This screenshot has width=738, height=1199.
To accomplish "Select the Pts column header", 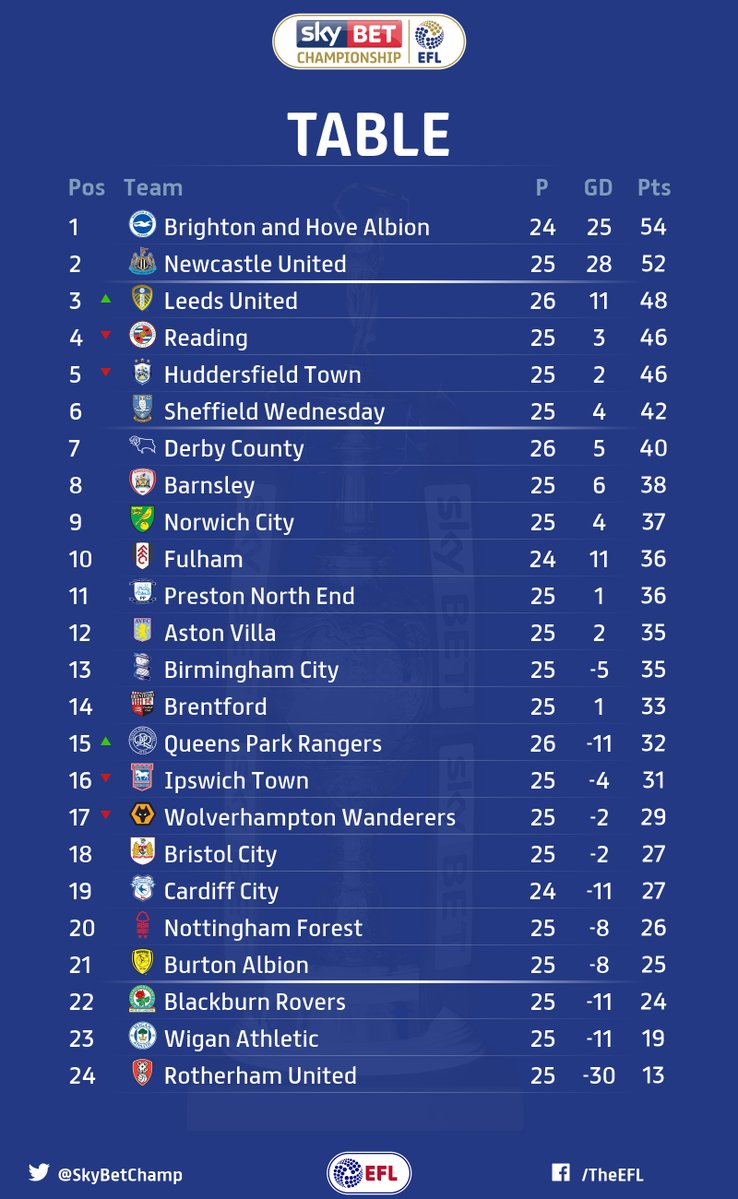I will pyautogui.click(x=654, y=187).
